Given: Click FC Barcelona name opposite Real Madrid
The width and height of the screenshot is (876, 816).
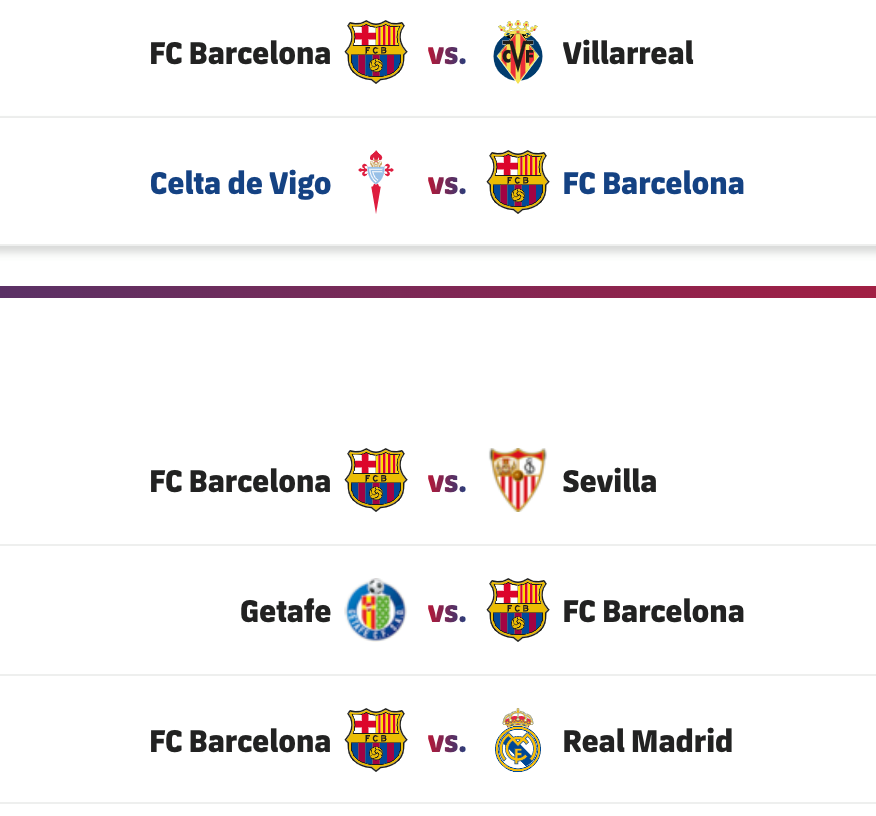Looking at the screenshot, I should tap(240, 742).
